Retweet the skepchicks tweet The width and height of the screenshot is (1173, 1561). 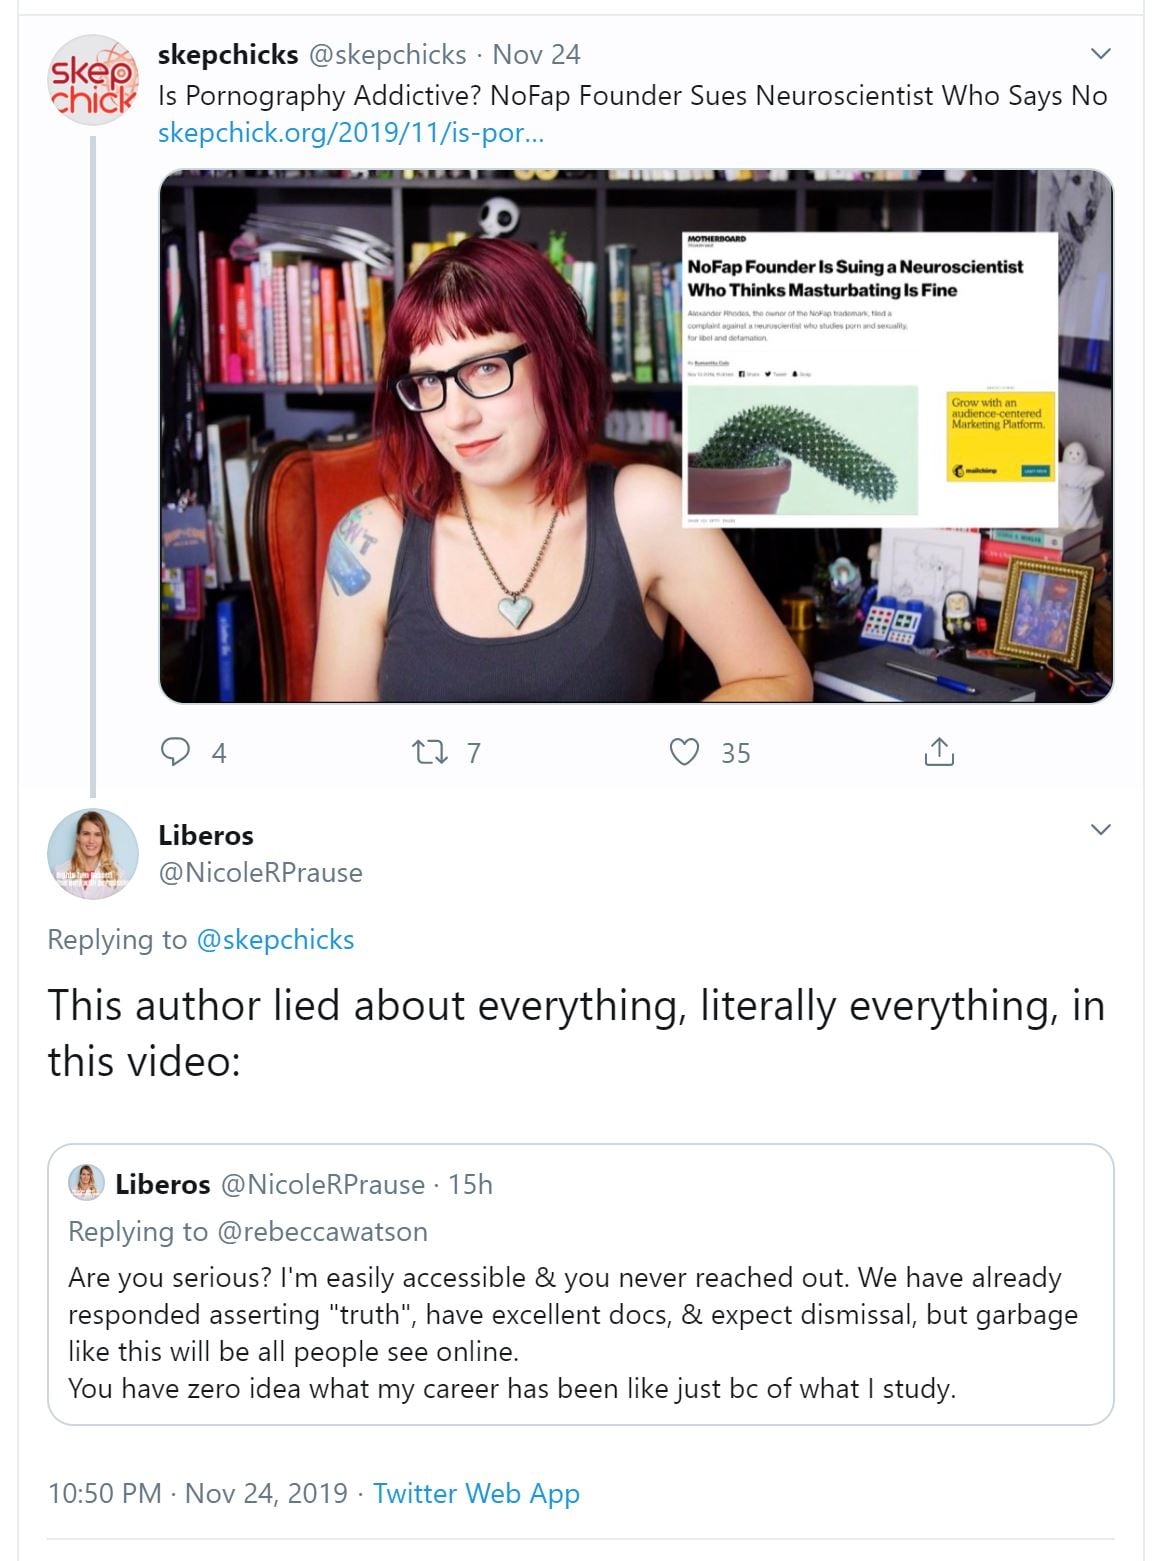click(x=430, y=752)
